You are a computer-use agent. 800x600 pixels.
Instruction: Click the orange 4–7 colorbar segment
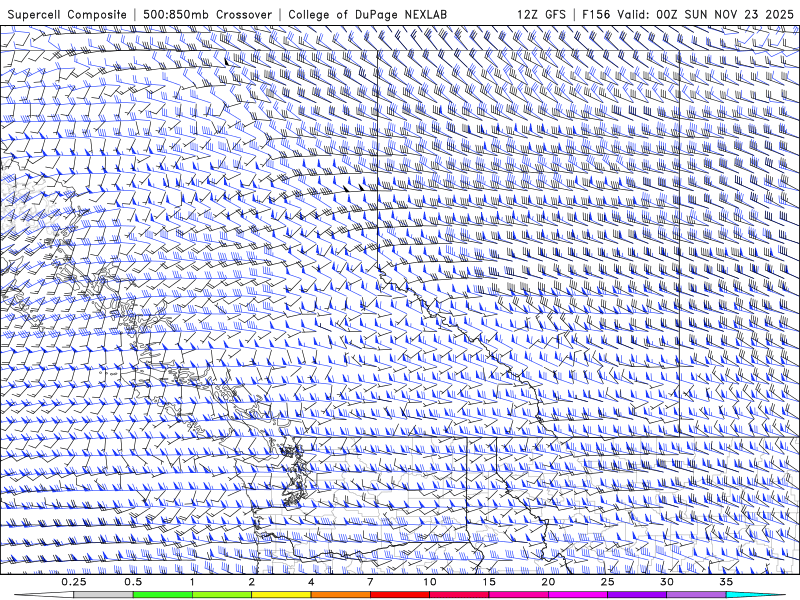tap(340, 595)
